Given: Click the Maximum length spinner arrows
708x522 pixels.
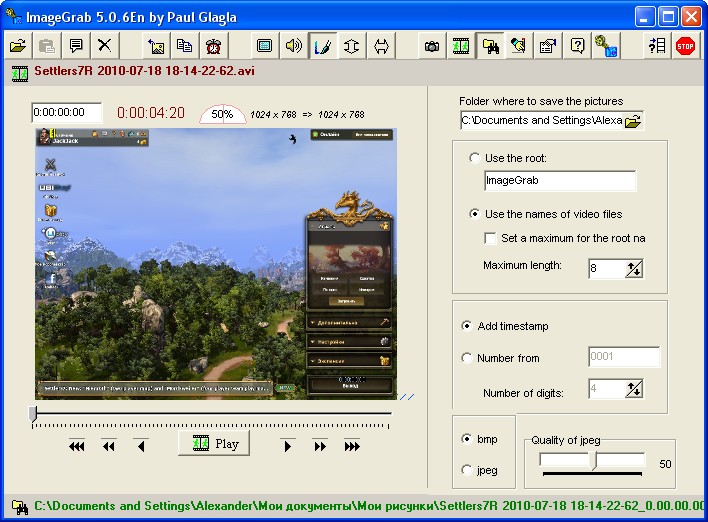Looking at the screenshot, I should pyautogui.click(x=634, y=268).
